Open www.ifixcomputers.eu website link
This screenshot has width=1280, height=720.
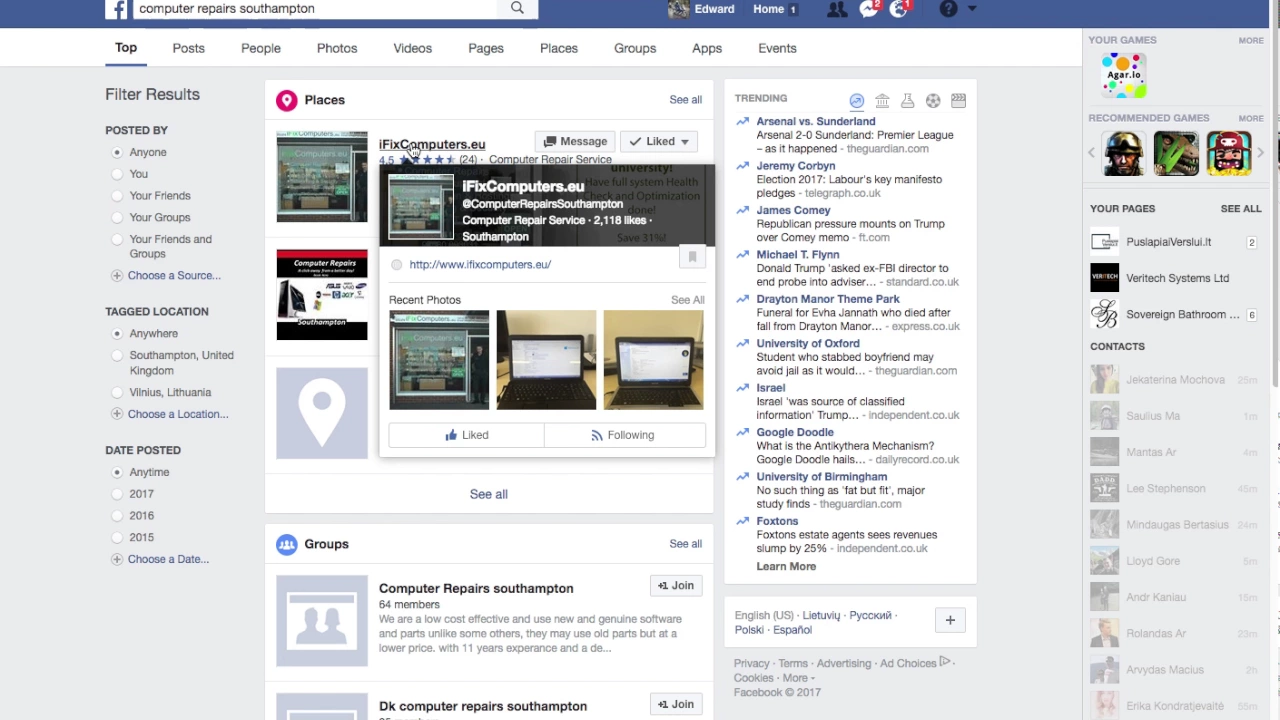pyautogui.click(x=480, y=264)
